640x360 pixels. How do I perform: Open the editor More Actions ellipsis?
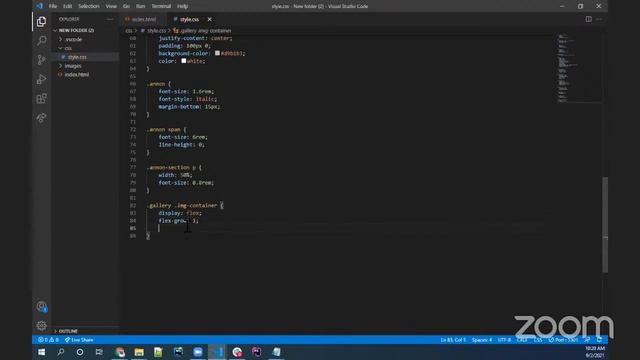click(599, 19)
